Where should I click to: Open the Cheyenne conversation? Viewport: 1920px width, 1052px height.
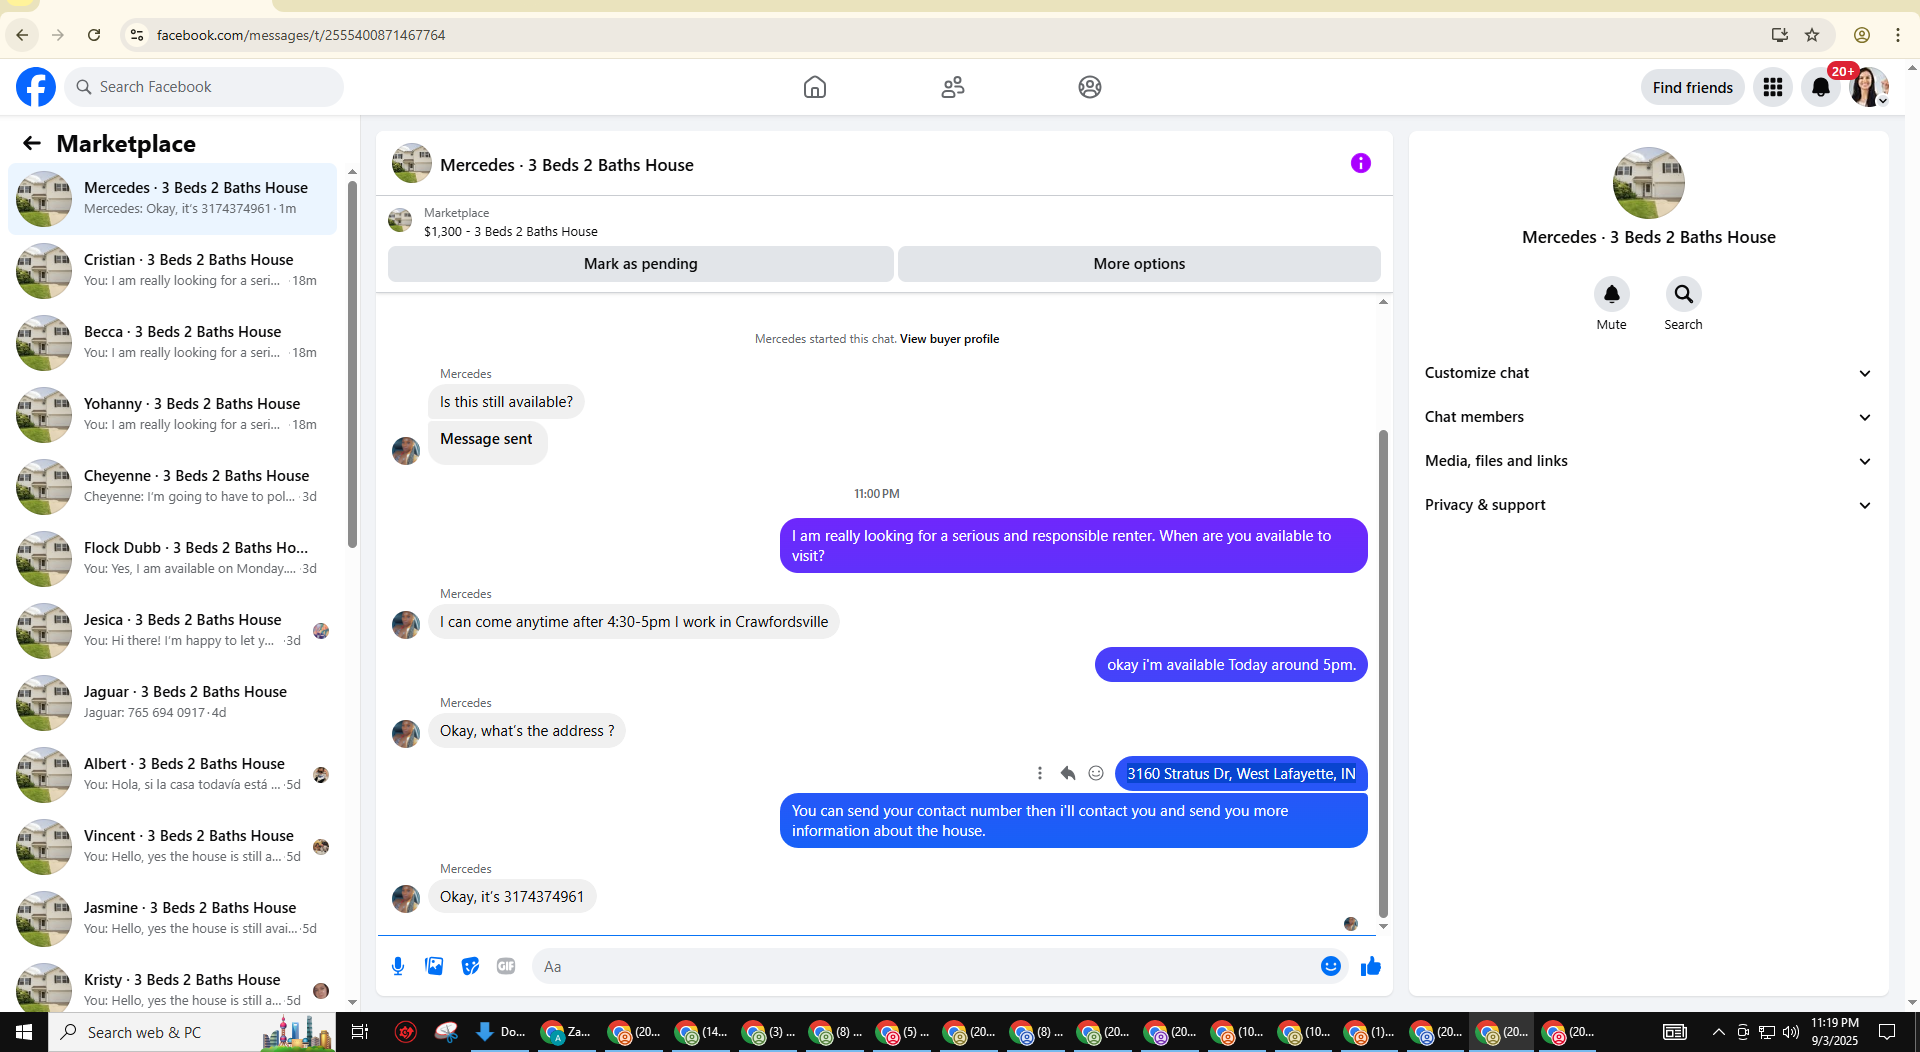tap(173, 487)
